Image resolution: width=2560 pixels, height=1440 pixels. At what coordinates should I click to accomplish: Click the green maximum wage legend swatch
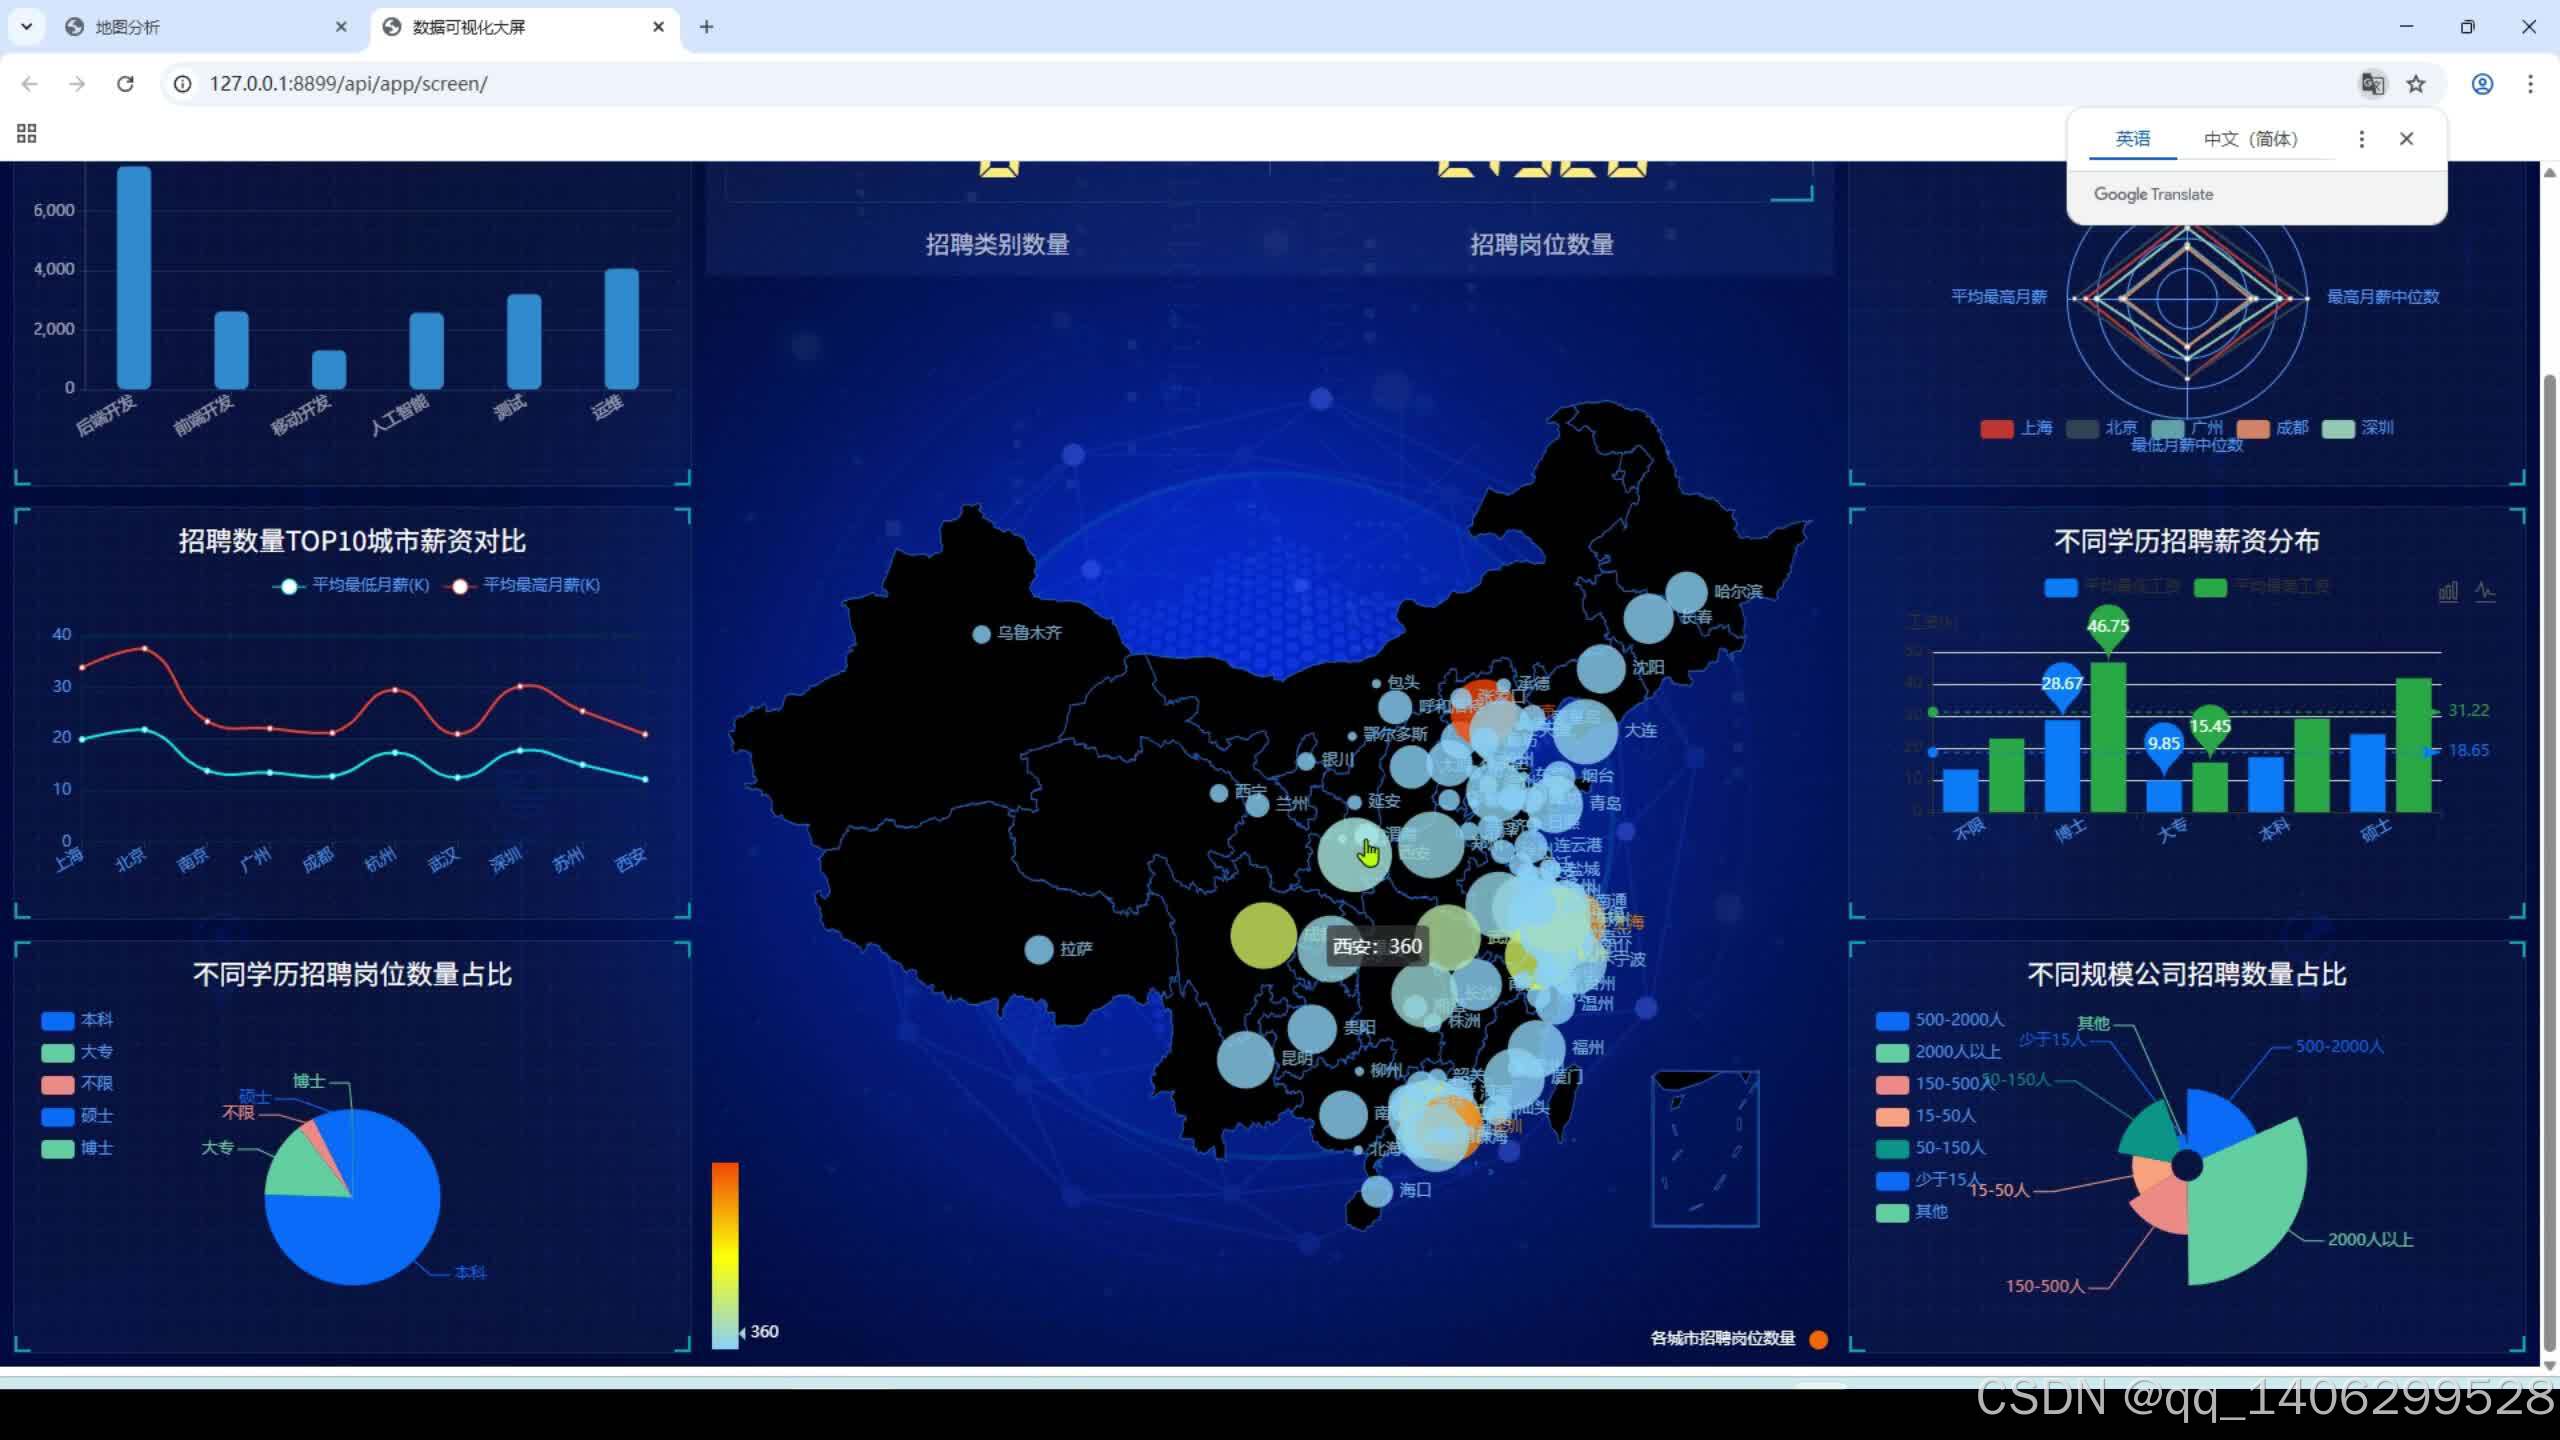click(2210, 588)
